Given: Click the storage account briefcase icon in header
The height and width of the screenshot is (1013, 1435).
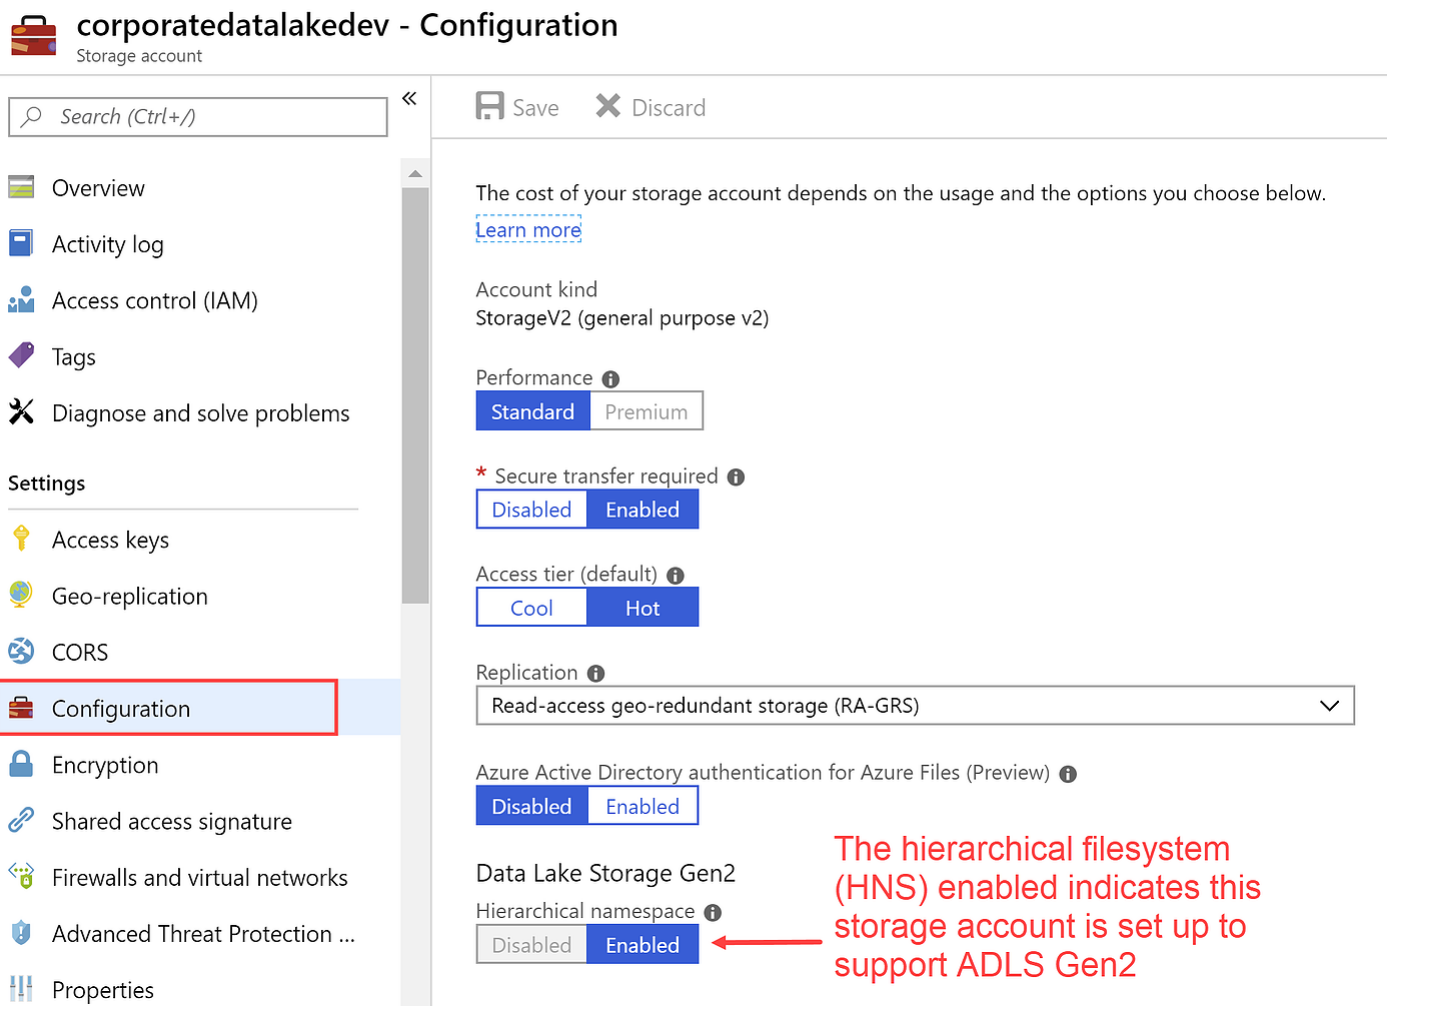Looking at the screenshot, I should pos(33,35).
